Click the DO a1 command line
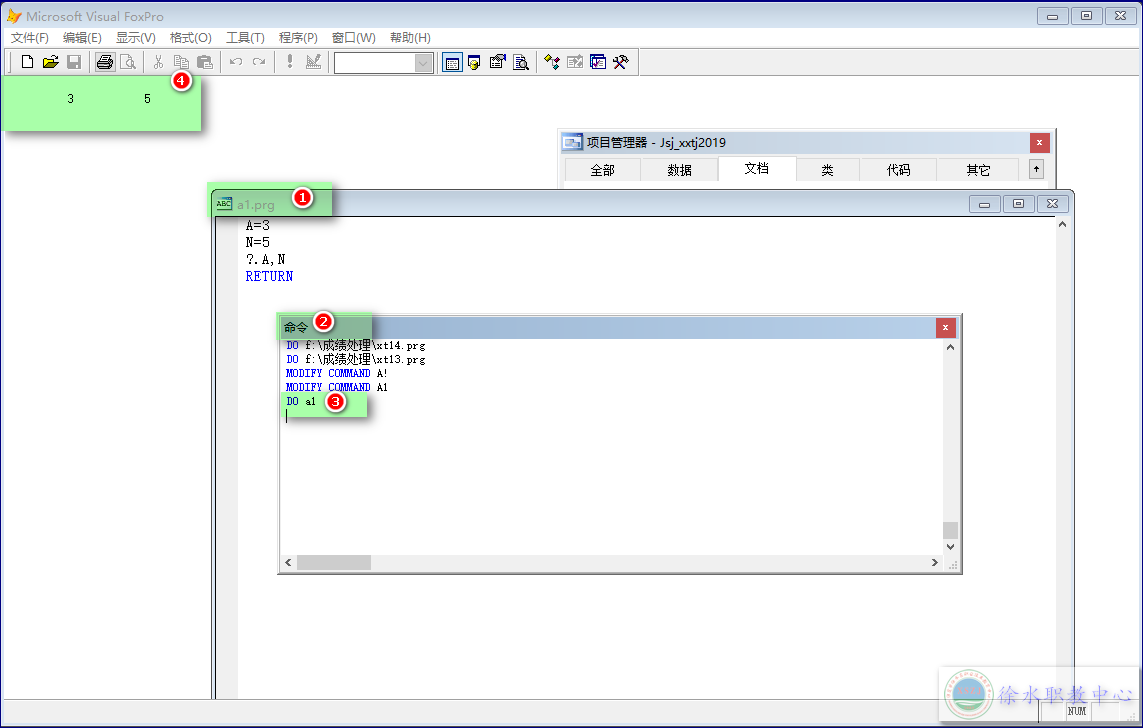The height and width of the screenshot is (728, 1143). pyautogui.click(x=301, y=401)
